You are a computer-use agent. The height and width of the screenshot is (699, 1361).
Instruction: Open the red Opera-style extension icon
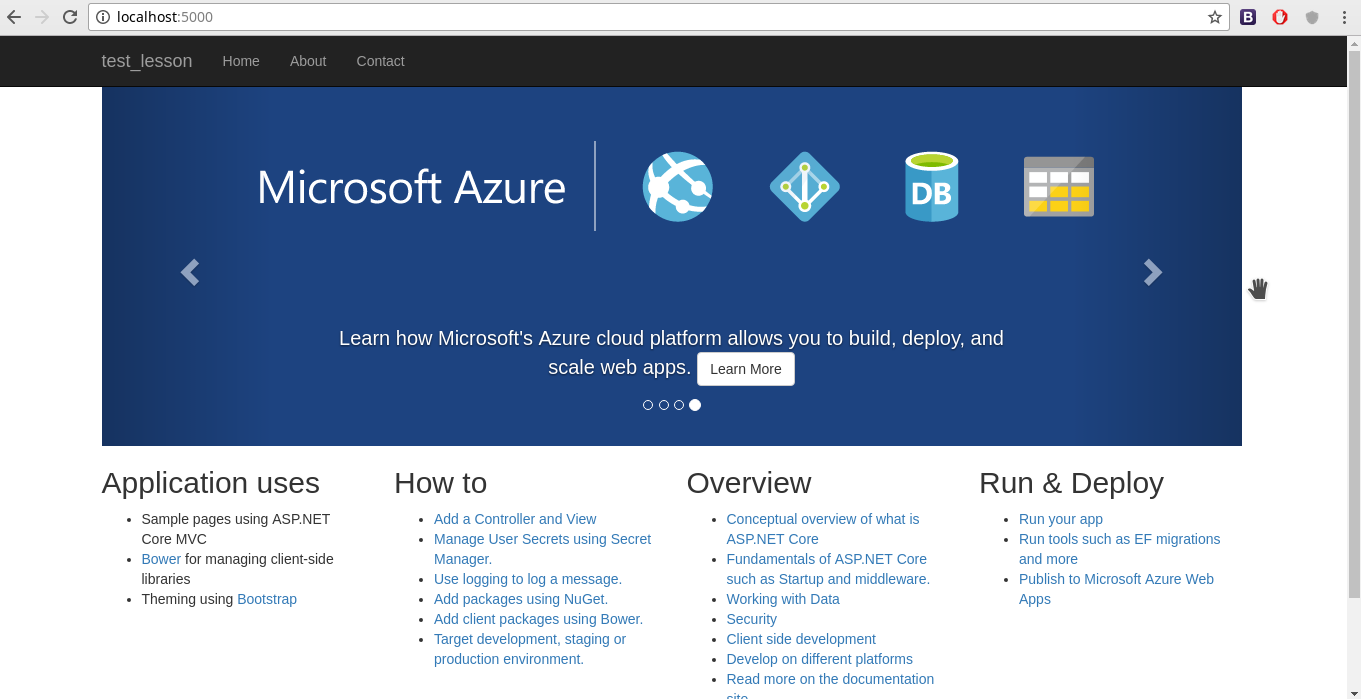(1280, 17)
